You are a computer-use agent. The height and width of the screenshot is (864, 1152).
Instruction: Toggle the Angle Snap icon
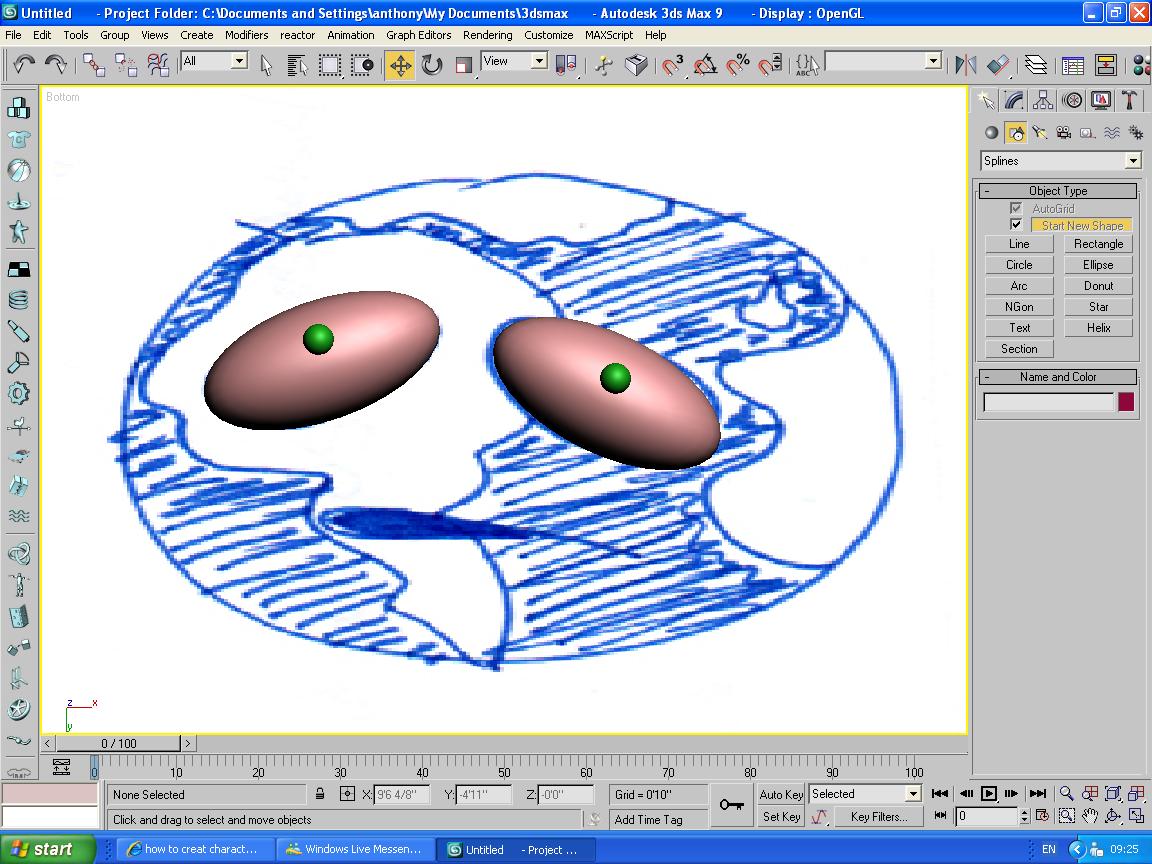coord(705,65)
